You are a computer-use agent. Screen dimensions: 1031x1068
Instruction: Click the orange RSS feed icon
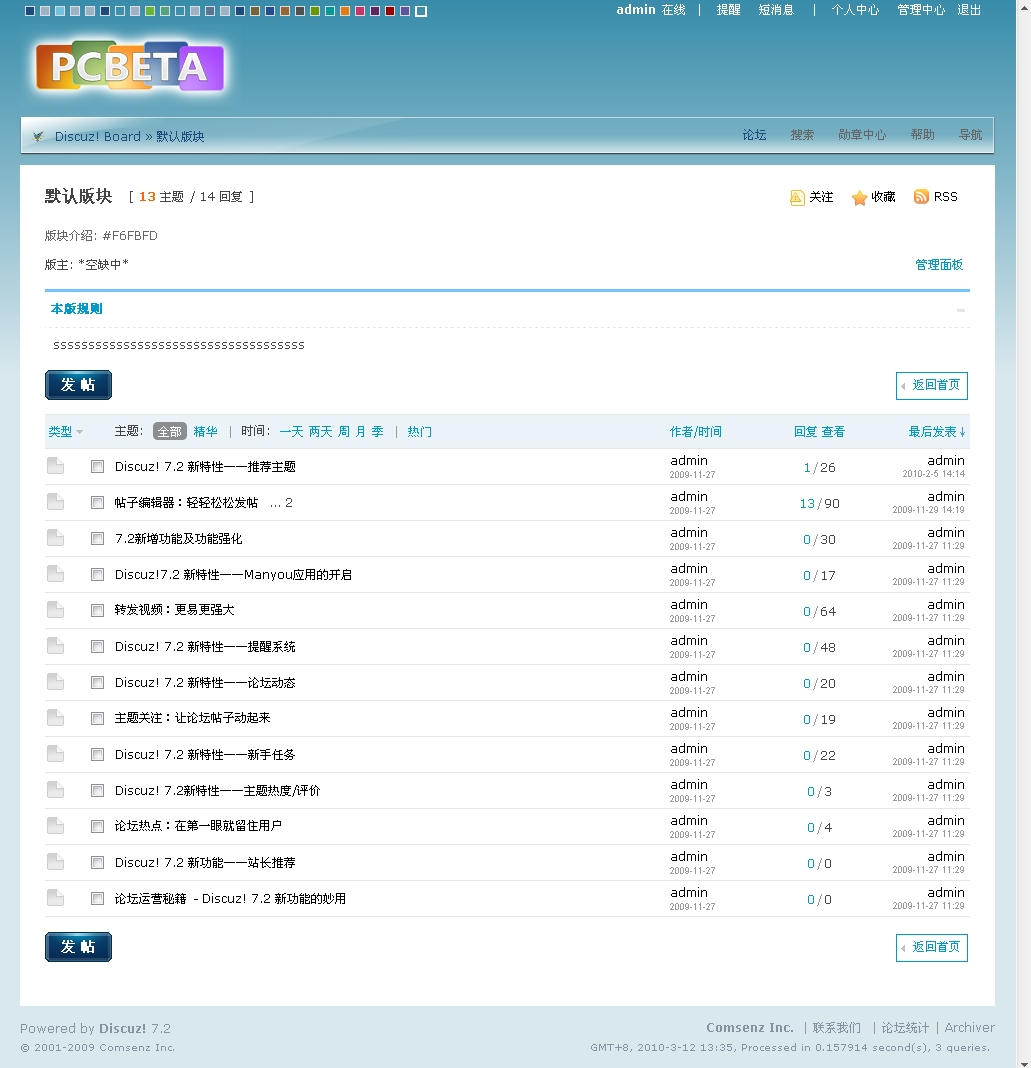pos(921,197)
